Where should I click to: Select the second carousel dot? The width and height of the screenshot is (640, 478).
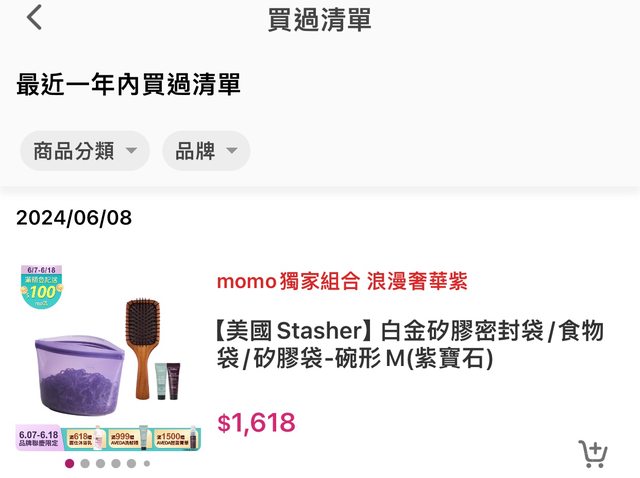[x=85, y=463]
